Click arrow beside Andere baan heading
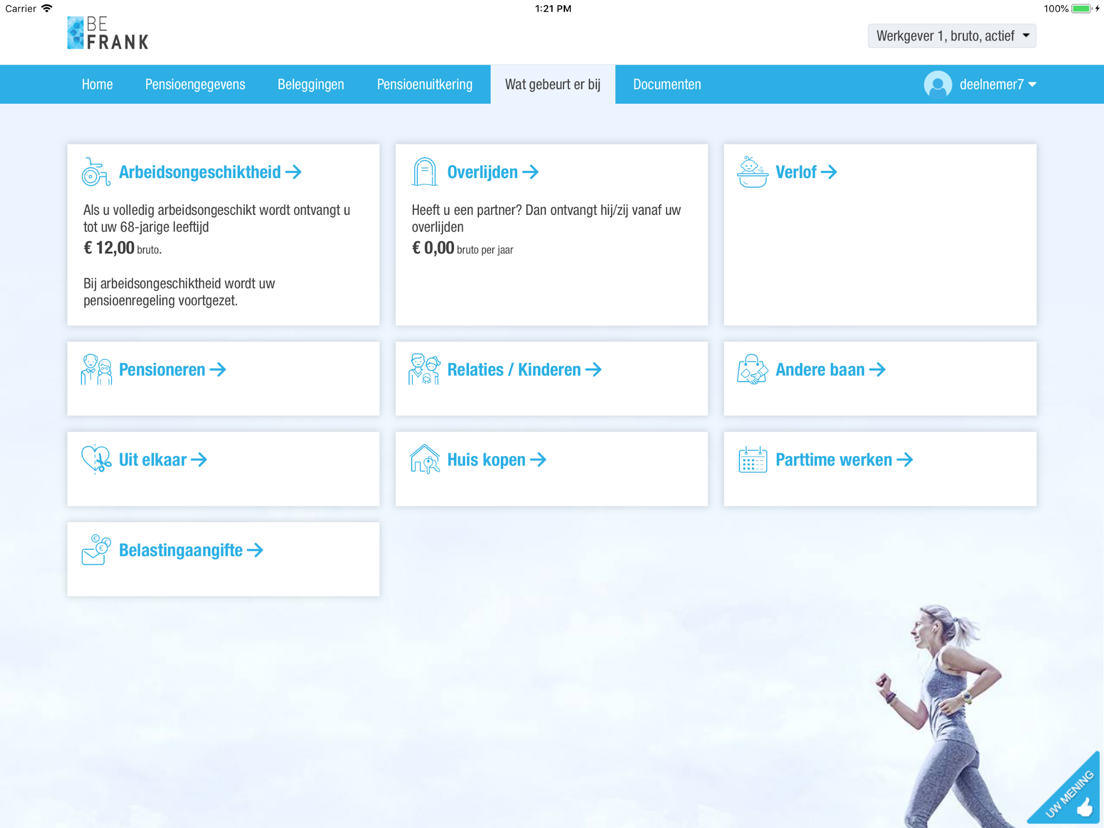Image resolution: width=1104 pixels, height=828 pixels. point(877,370)
